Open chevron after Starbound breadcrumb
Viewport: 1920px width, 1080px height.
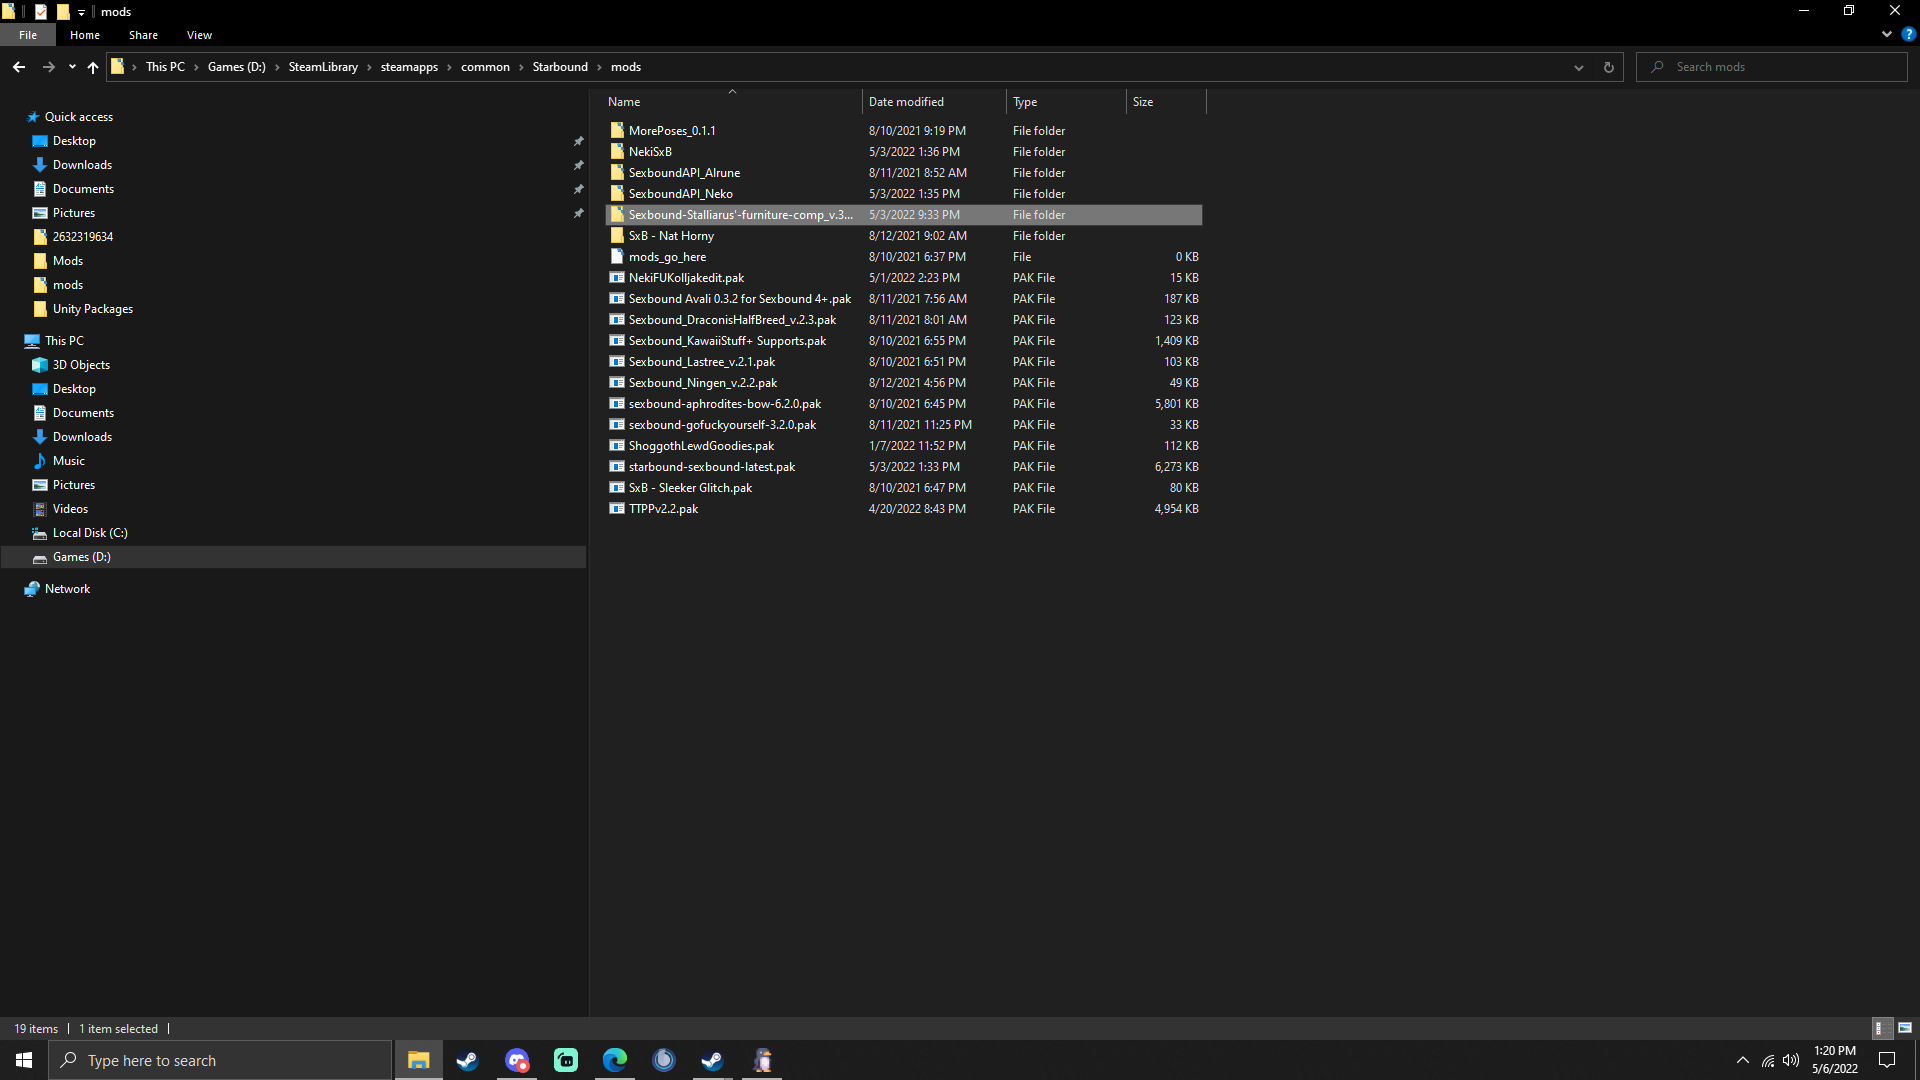pyautogui.click(x=600, y=67)
